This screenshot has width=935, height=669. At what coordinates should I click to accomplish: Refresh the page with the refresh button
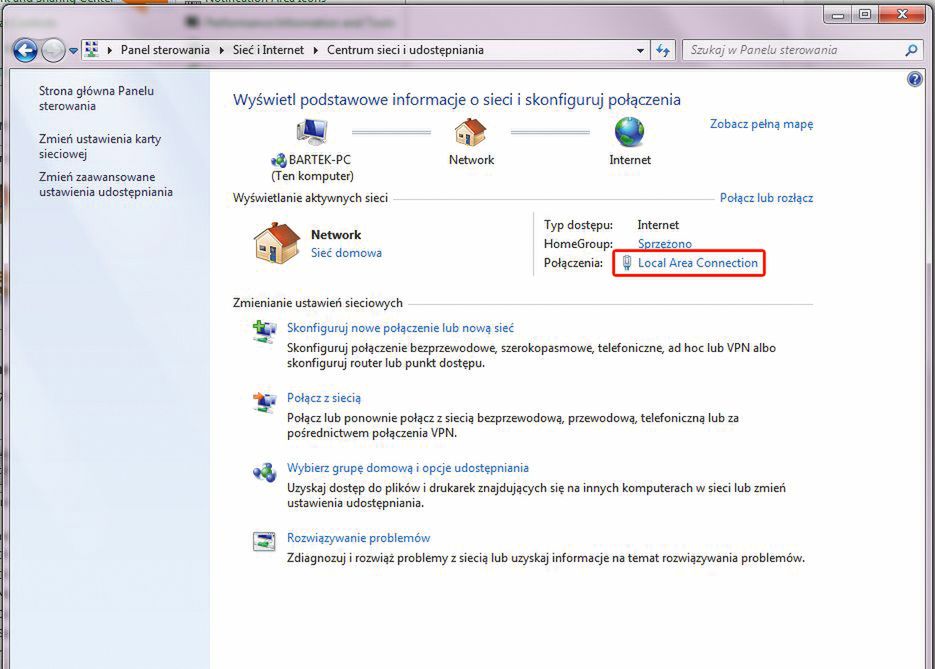[x=662, y=51]
